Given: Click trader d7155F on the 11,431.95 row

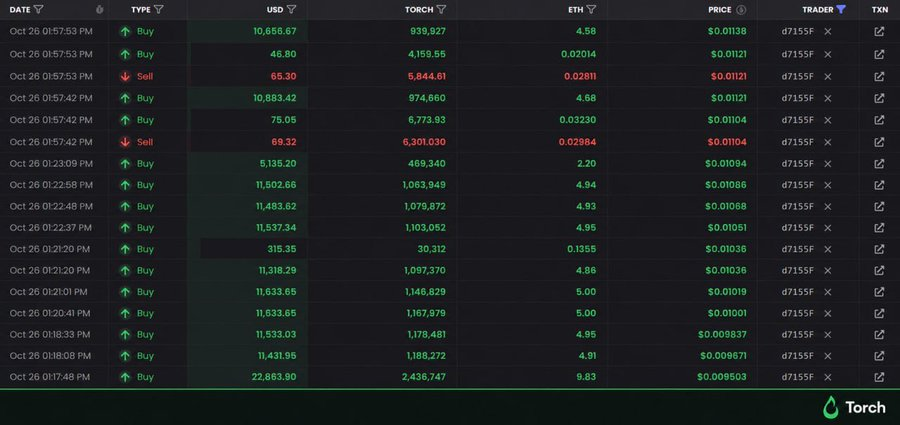Looking at the screenshot, I should pos(797,356).
